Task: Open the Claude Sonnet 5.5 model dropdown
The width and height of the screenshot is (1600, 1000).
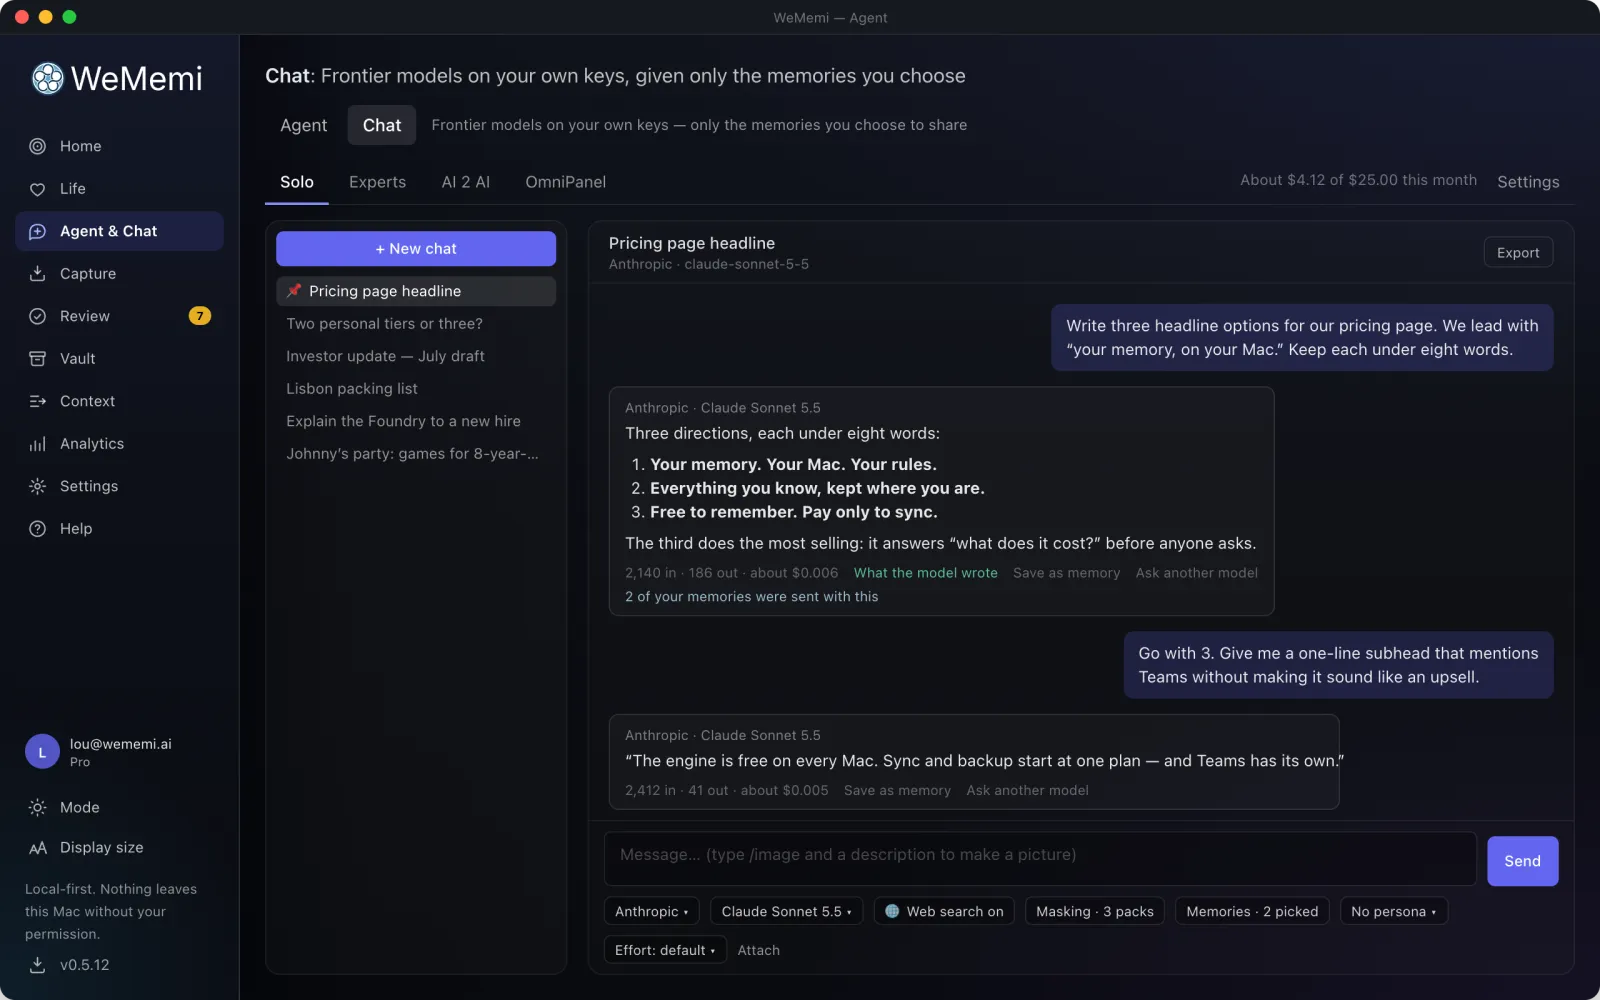Action: (786, 911)
